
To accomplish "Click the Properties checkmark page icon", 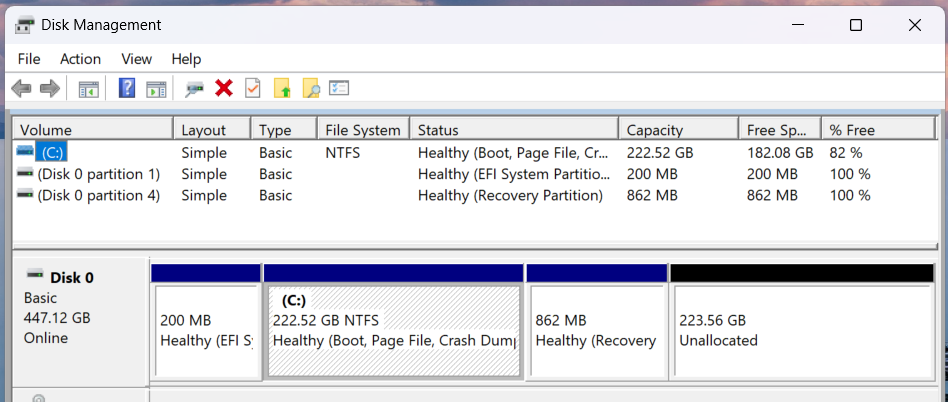I will pyautogui.click(x=252, y=88).
